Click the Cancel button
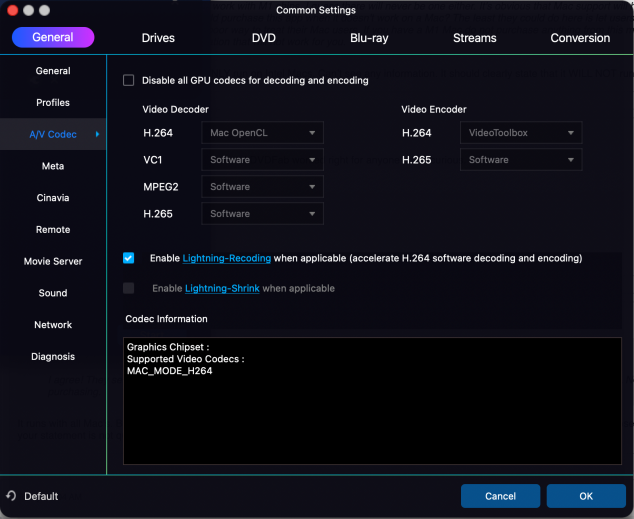 point(500,496)
